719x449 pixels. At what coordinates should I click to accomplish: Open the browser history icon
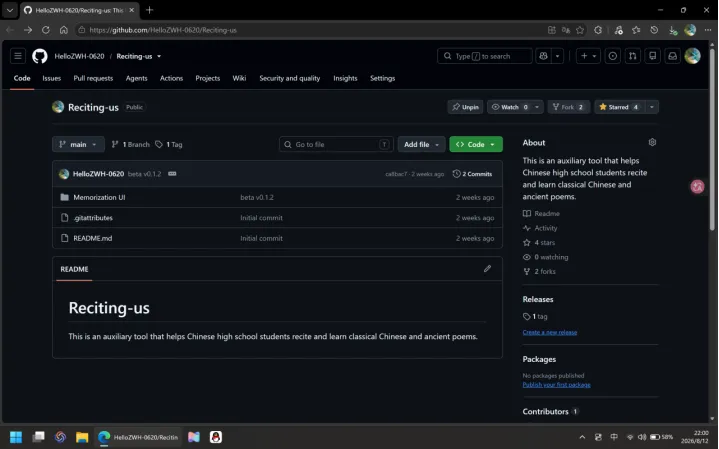click(654, 30)
